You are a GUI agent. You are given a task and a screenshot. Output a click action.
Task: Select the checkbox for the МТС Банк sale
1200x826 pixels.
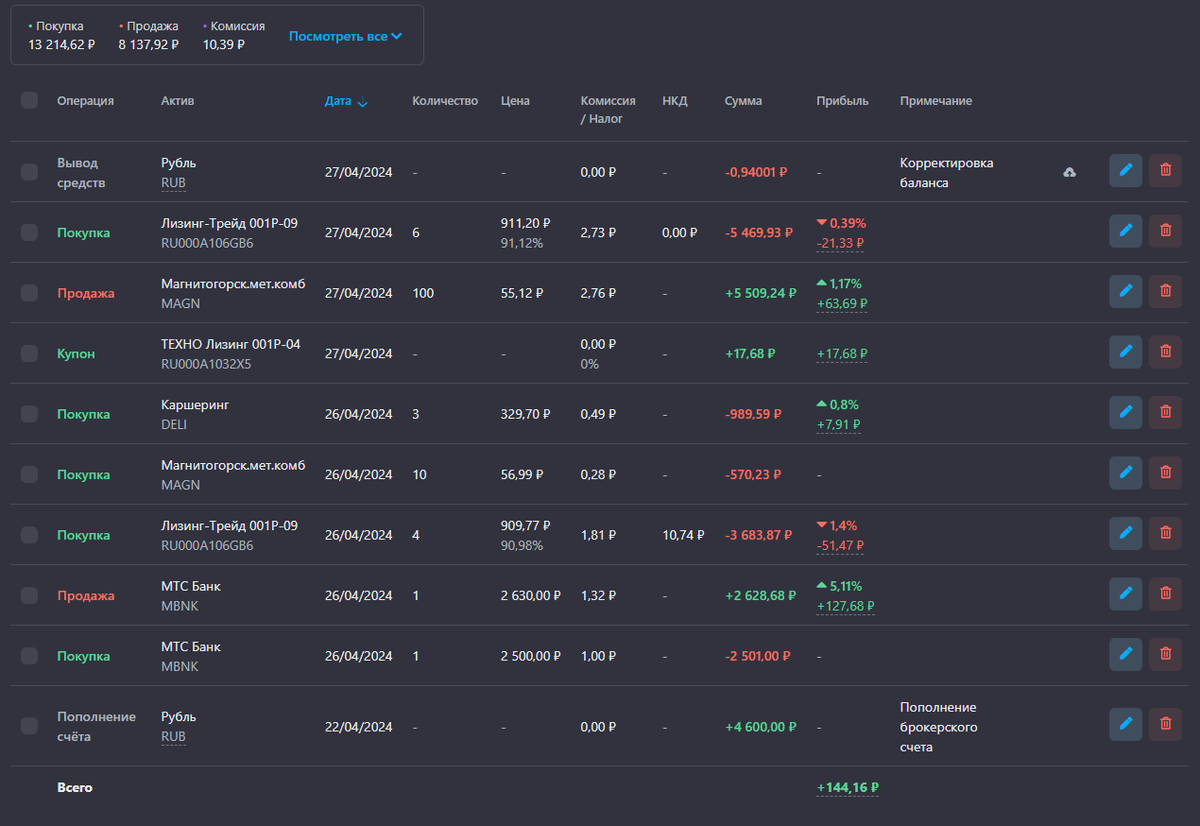[29, 595]
